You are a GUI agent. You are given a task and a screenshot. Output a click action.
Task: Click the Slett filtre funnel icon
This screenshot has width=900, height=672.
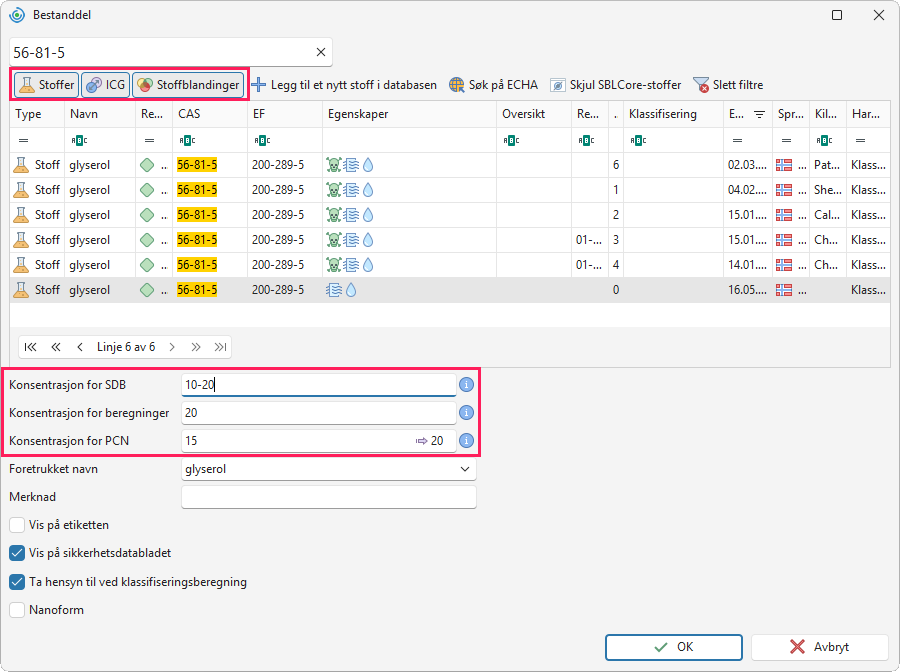click(x=701, y=85)
